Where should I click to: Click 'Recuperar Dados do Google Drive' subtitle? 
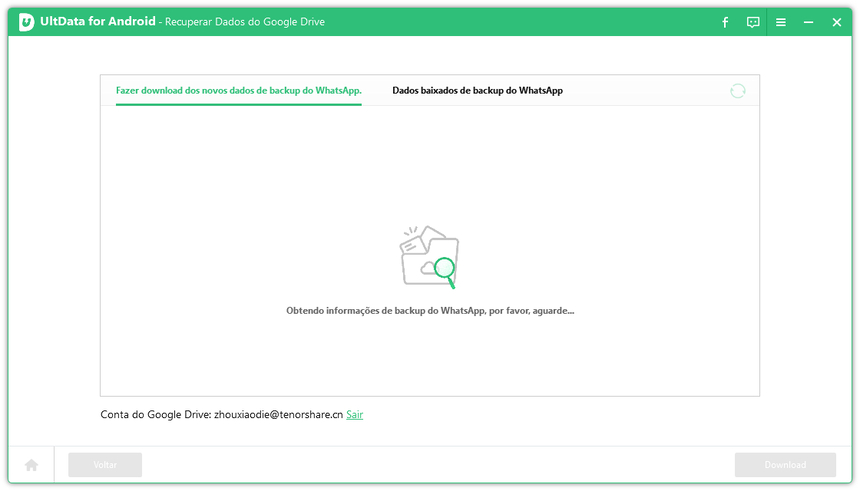[244, 22]
